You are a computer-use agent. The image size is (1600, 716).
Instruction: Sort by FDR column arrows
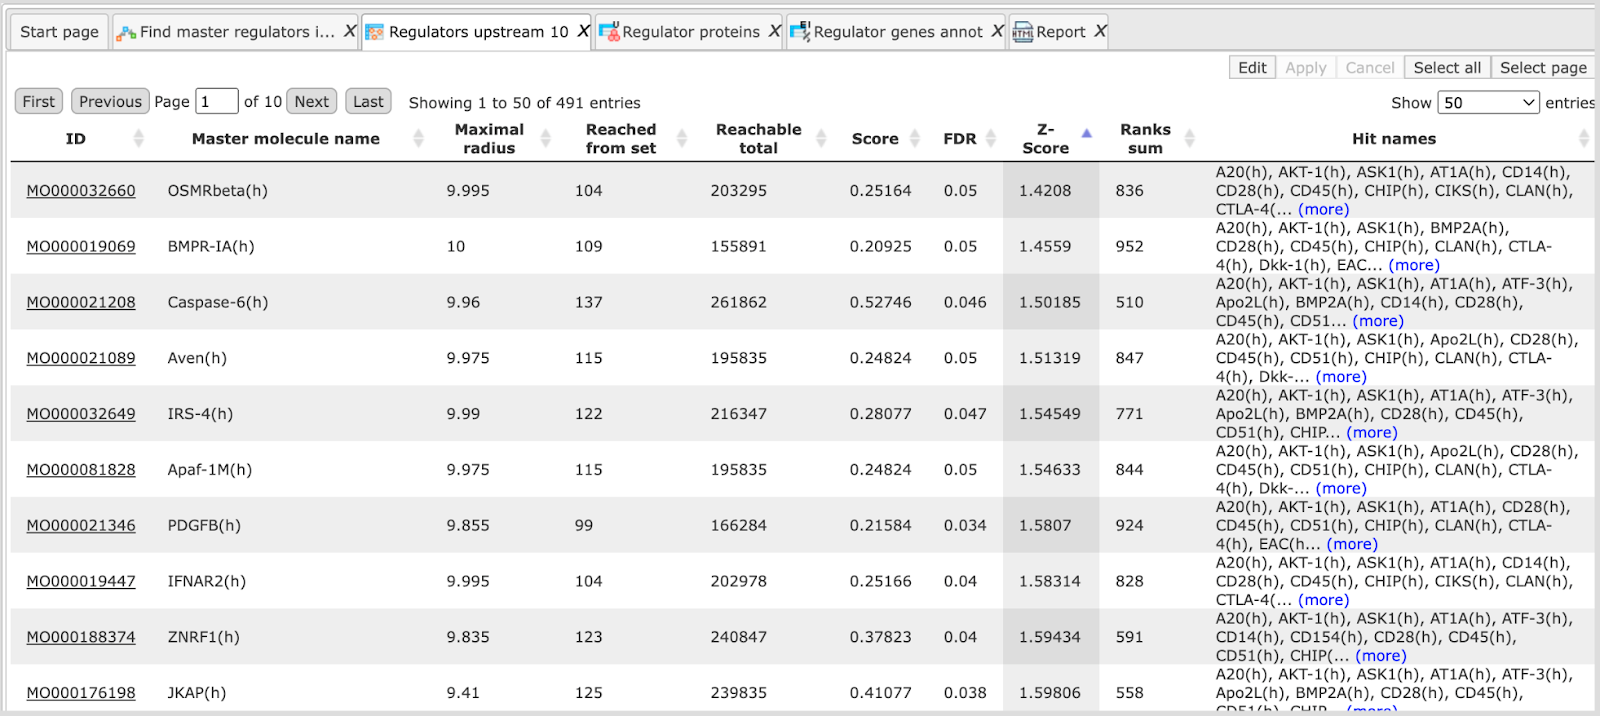(x=991, y=139)
